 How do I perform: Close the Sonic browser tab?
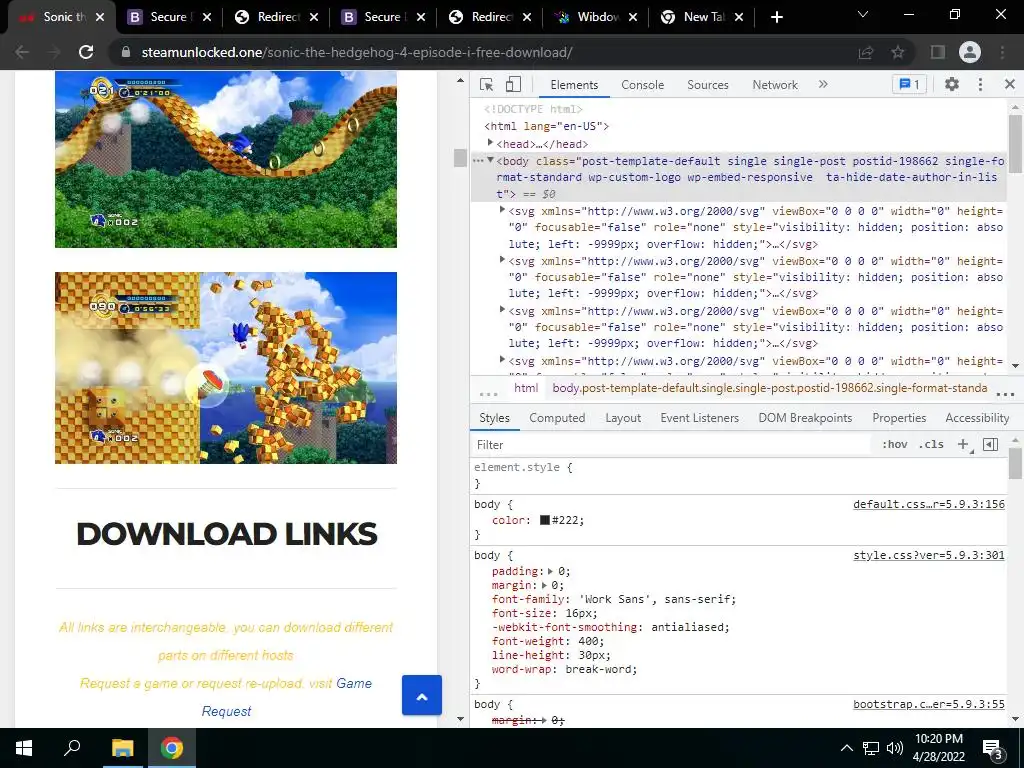tap(100, 17)
